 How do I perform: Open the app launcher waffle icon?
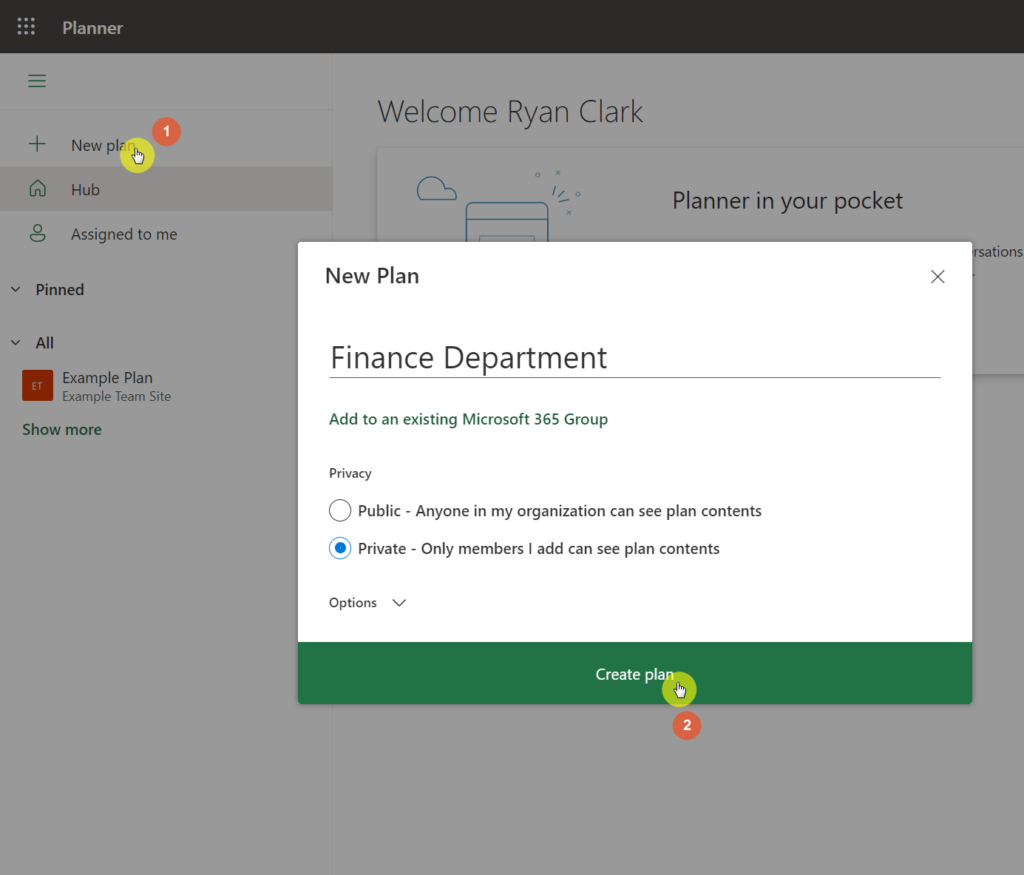click(26, 27)
